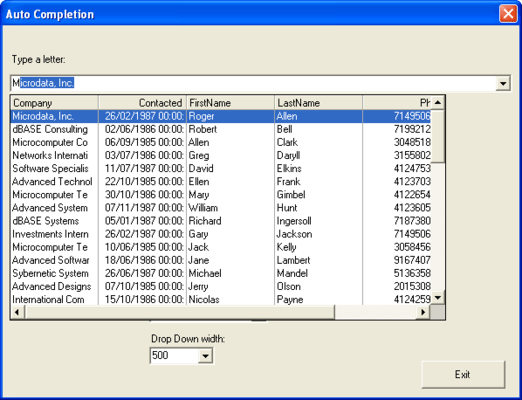This screenshot has height=400, width=522.
Task: Close the Auto Completion window
Action: click(508, 14)
